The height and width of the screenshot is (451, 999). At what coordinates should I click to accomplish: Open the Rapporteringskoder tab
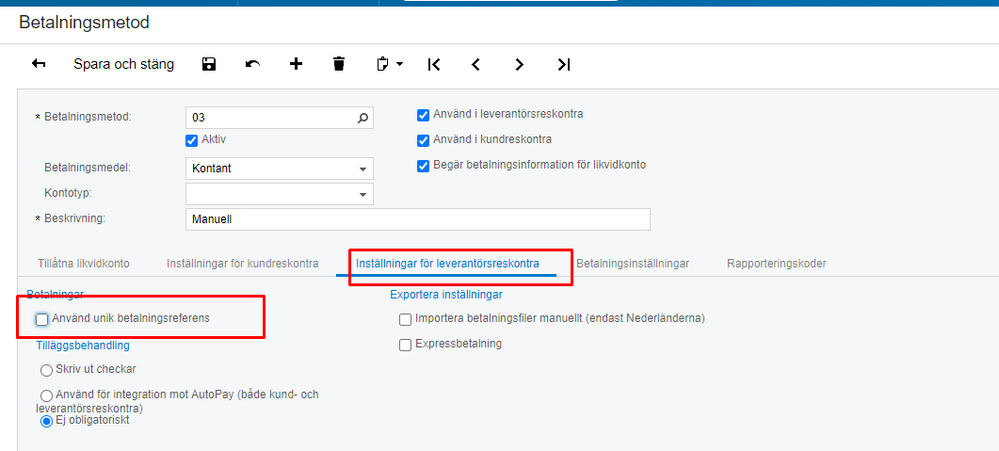point(776,264)
